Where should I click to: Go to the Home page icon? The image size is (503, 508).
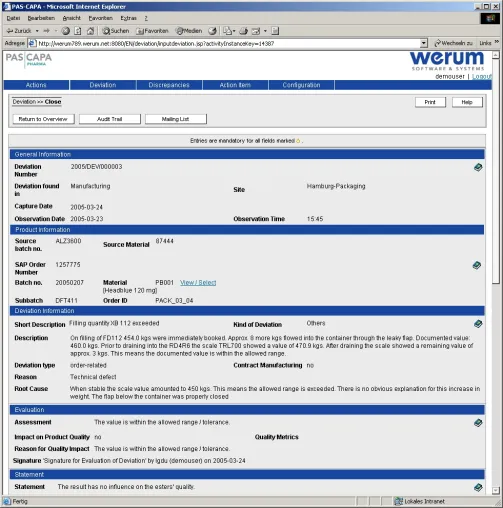coord(90,31)
